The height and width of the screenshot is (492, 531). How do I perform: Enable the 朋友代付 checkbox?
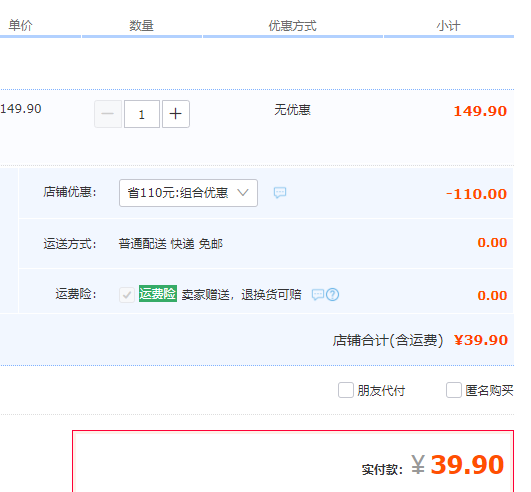(x=346, y=390)
